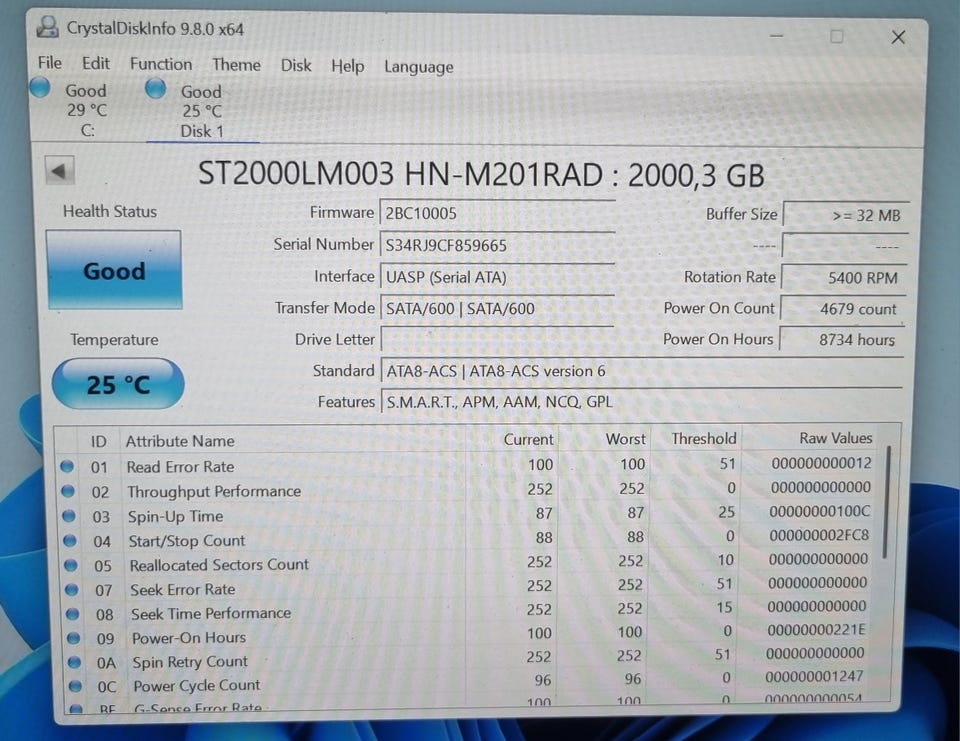
Task: Minimize the CrystalDiskInfo window
Action: tap(777, 36)
